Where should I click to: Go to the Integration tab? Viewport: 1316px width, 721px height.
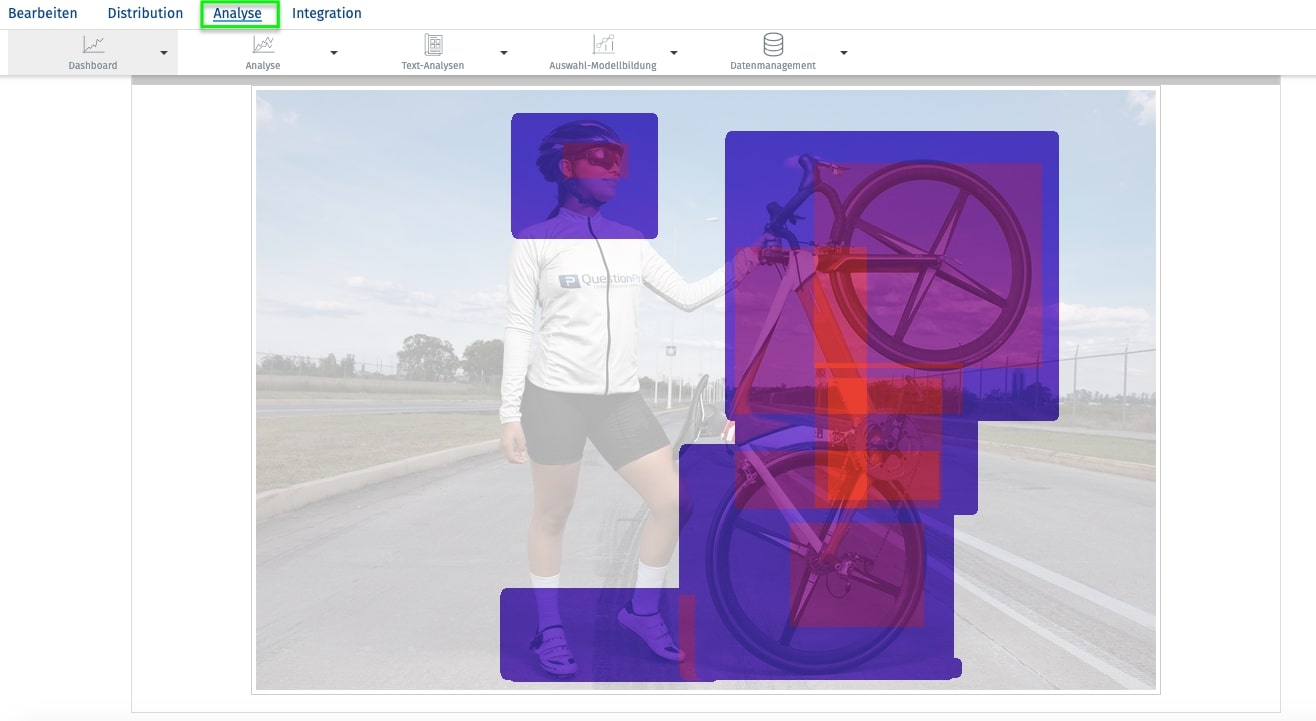[327, 14]
